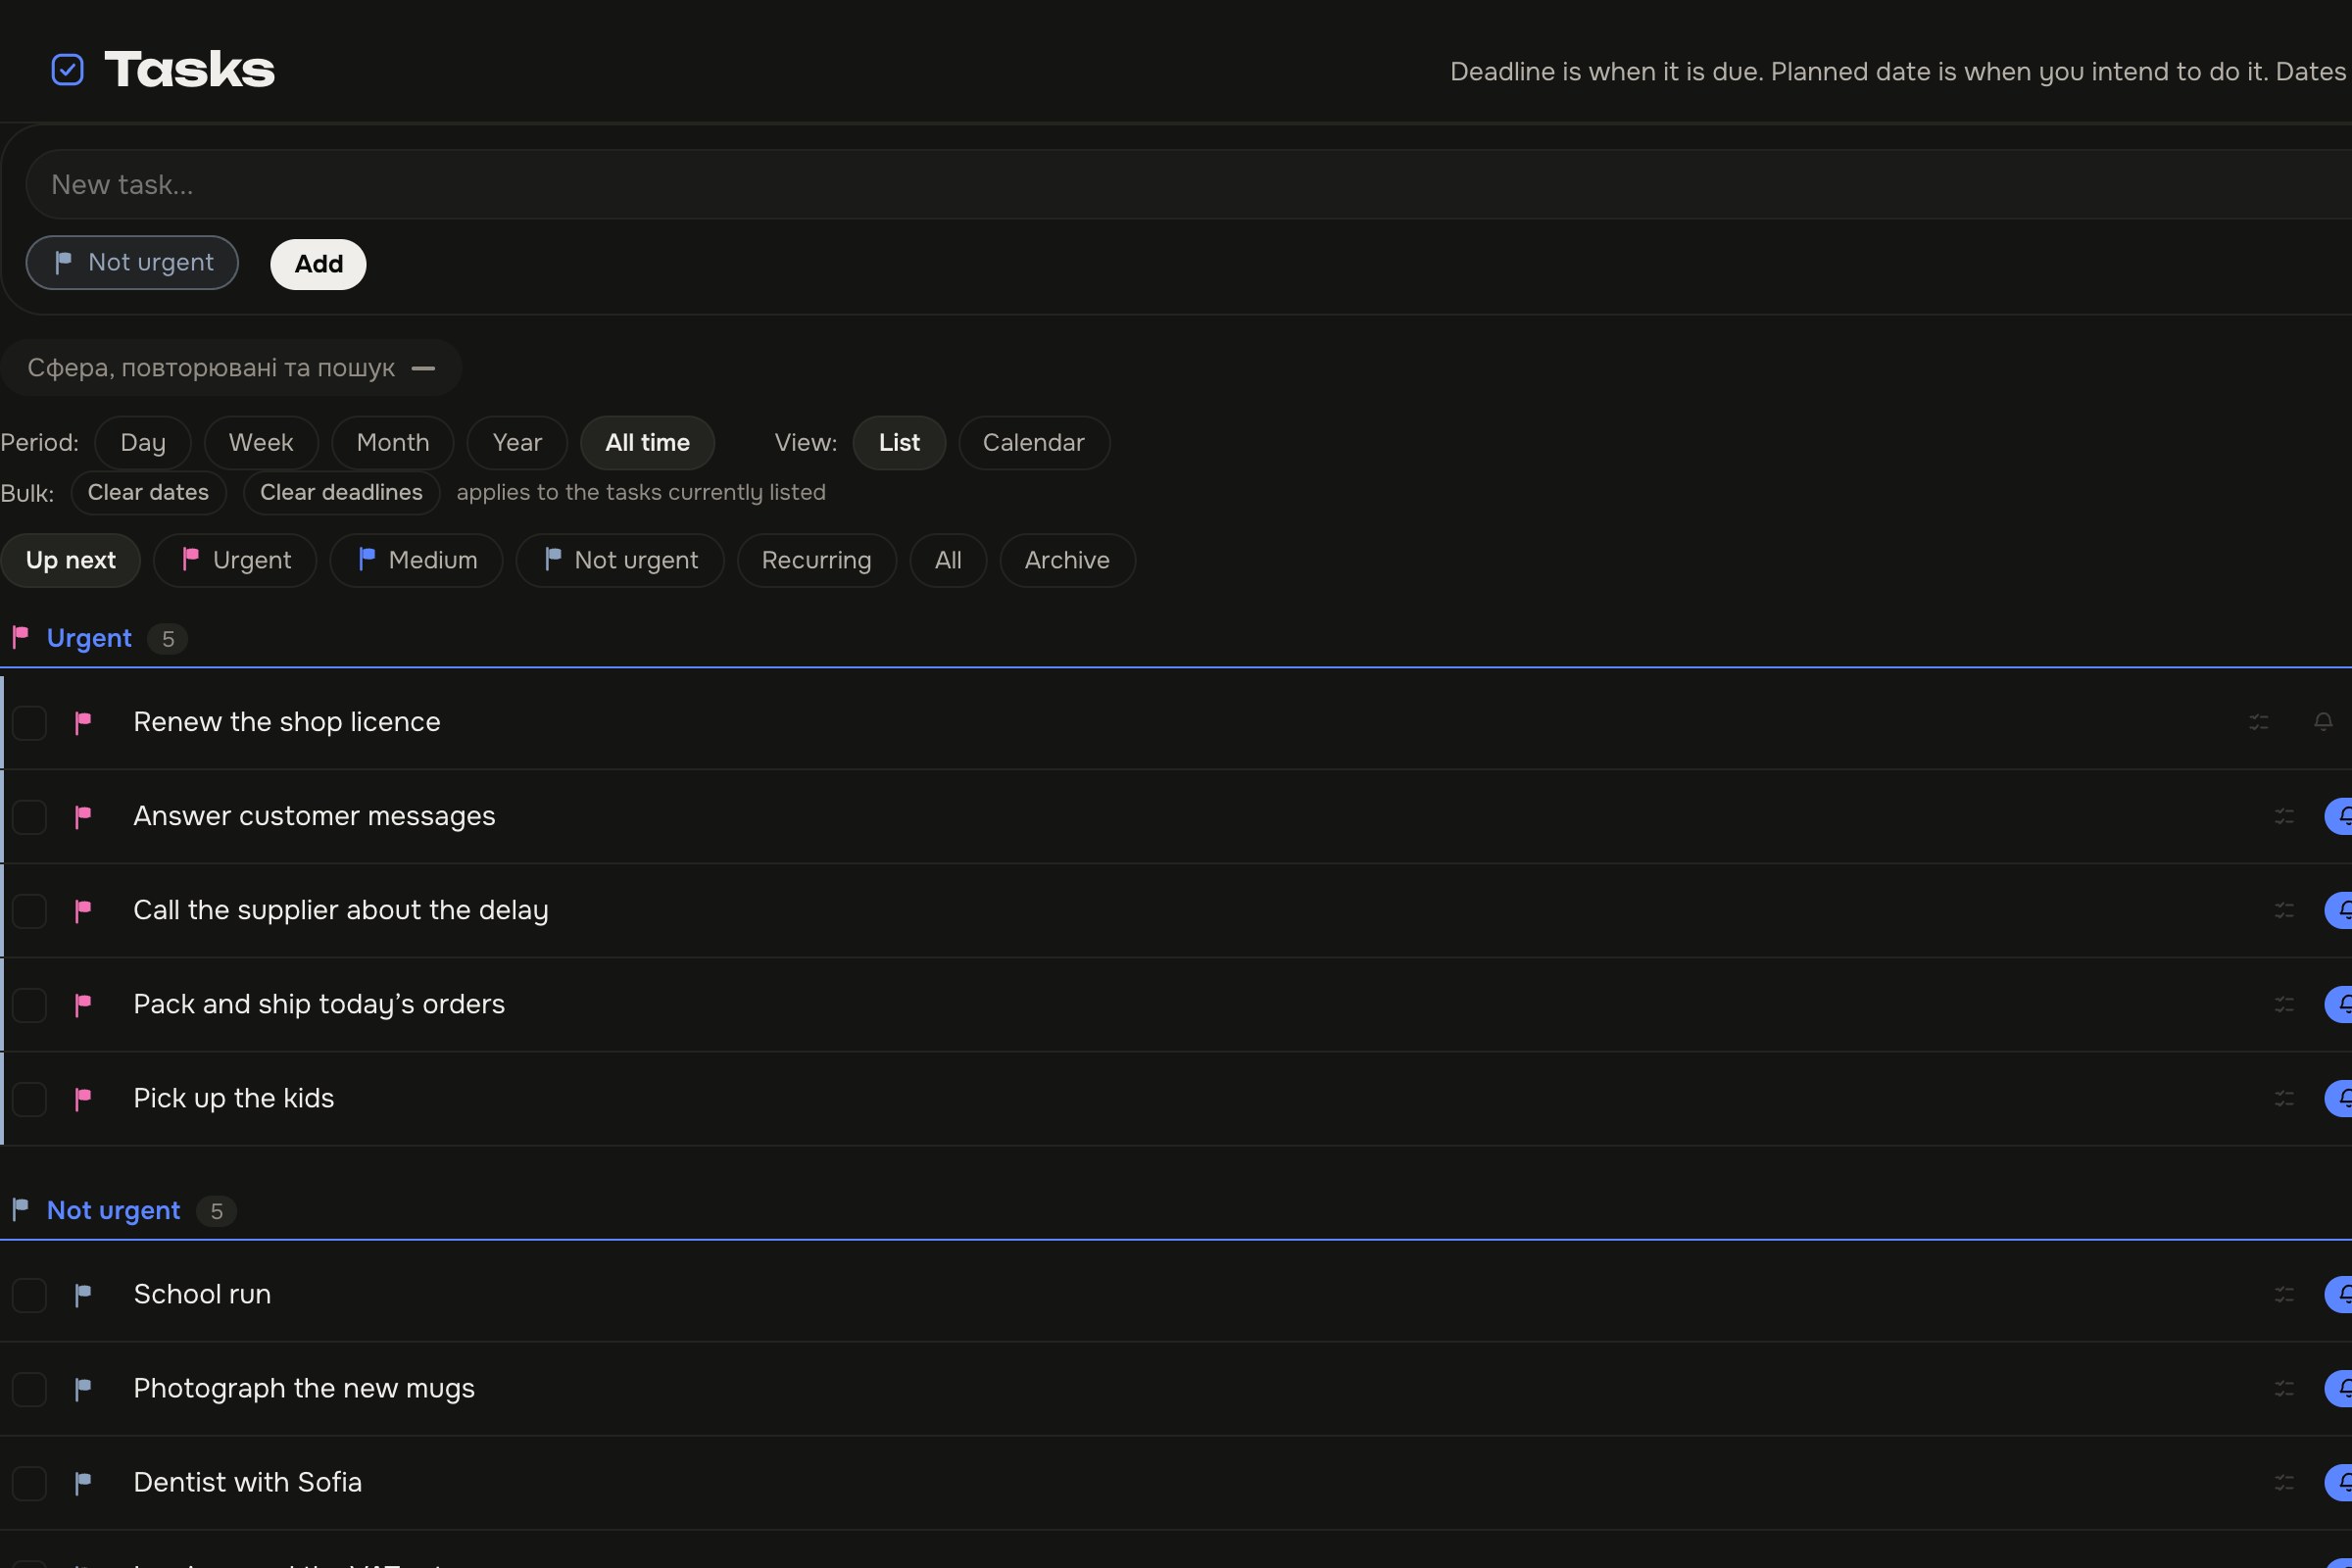Click Clear dates bulk action
Image resolution: width=2352 pixels, height=1568 pixels.
tap(148, 493)
